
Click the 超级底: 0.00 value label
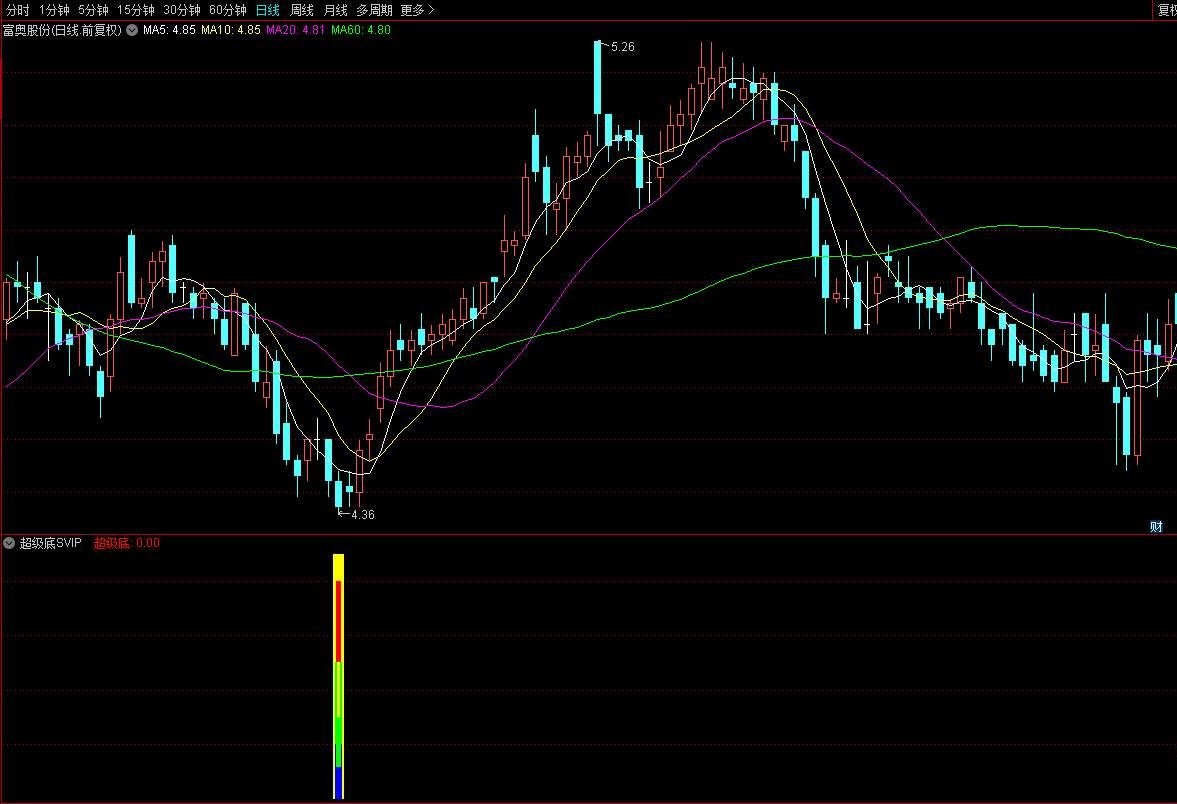click(x=126, y=543)
